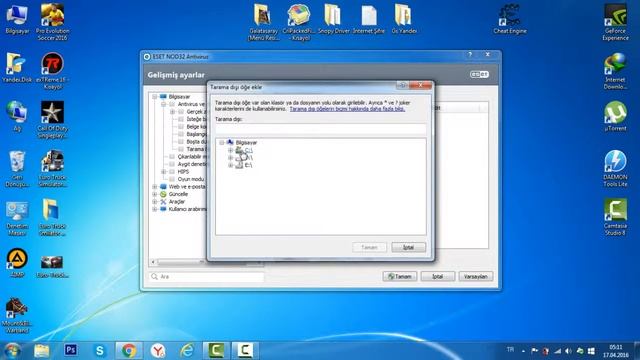Click İptal in the Gelişmiş ayarlar window

tap(438, 276)
